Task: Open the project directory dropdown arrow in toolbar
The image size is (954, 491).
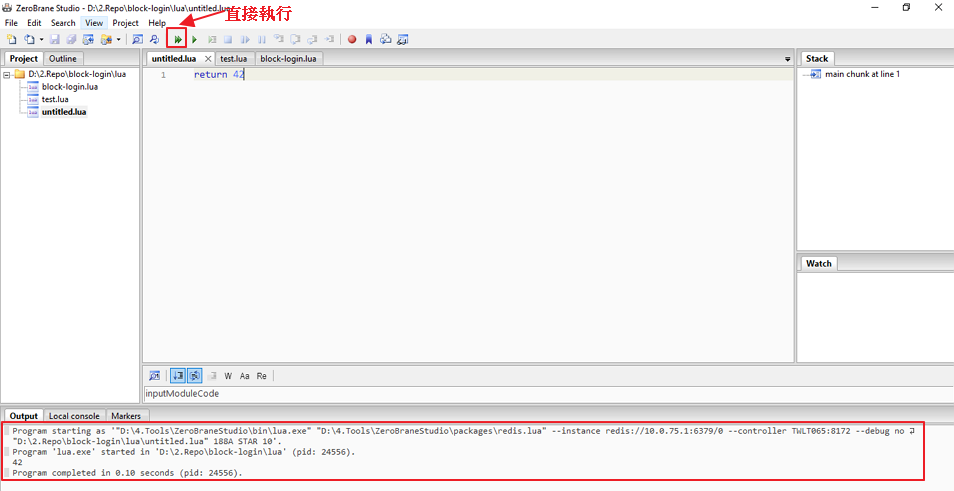Action: click(x=119, y=40)
